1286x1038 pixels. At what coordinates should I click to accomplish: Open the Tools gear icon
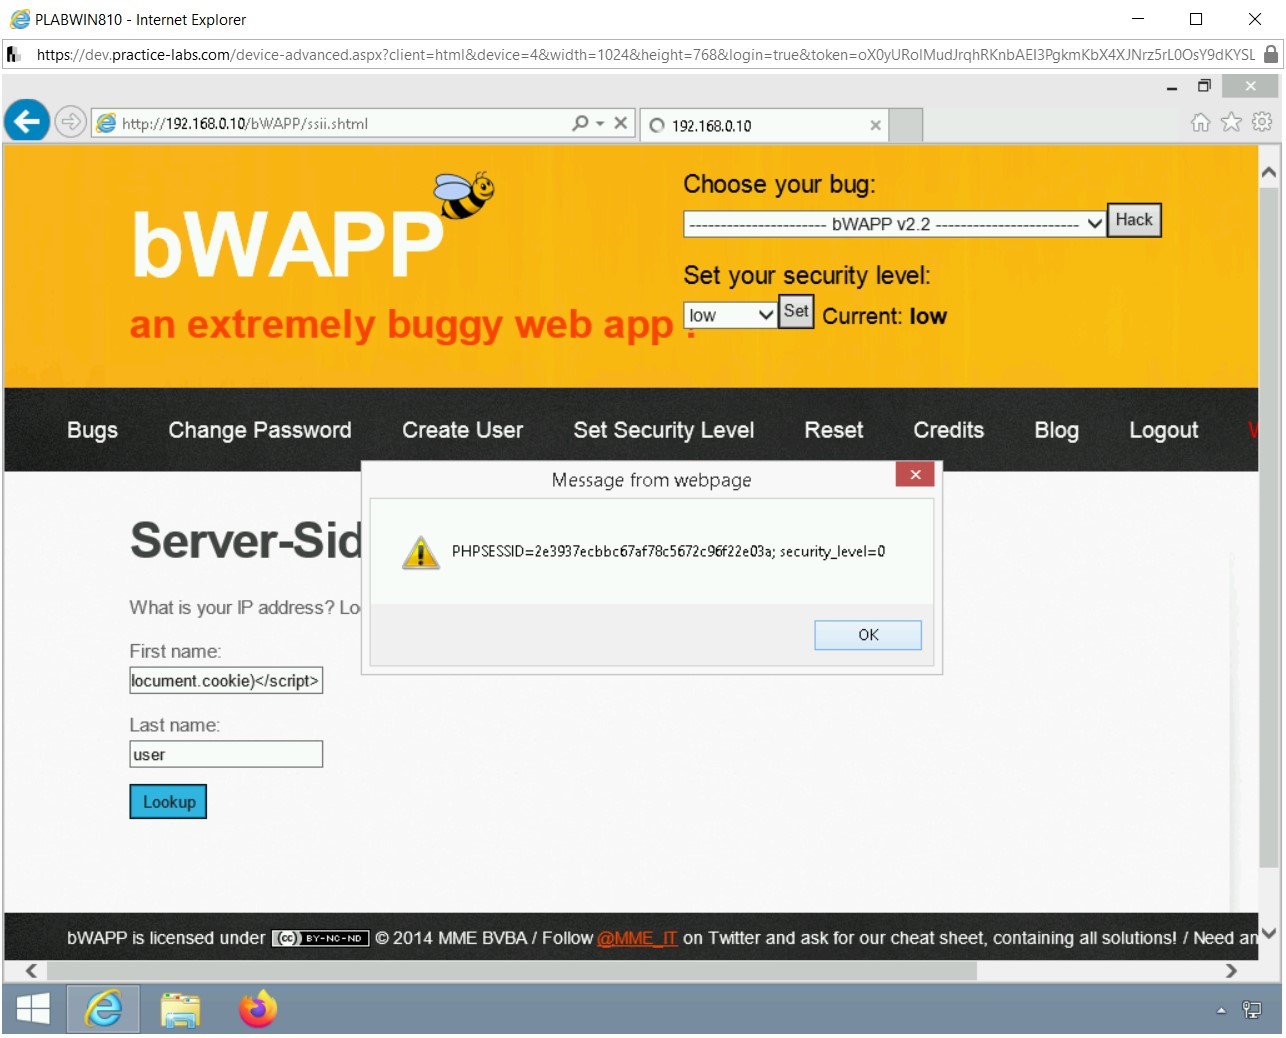click(1261, 121)
